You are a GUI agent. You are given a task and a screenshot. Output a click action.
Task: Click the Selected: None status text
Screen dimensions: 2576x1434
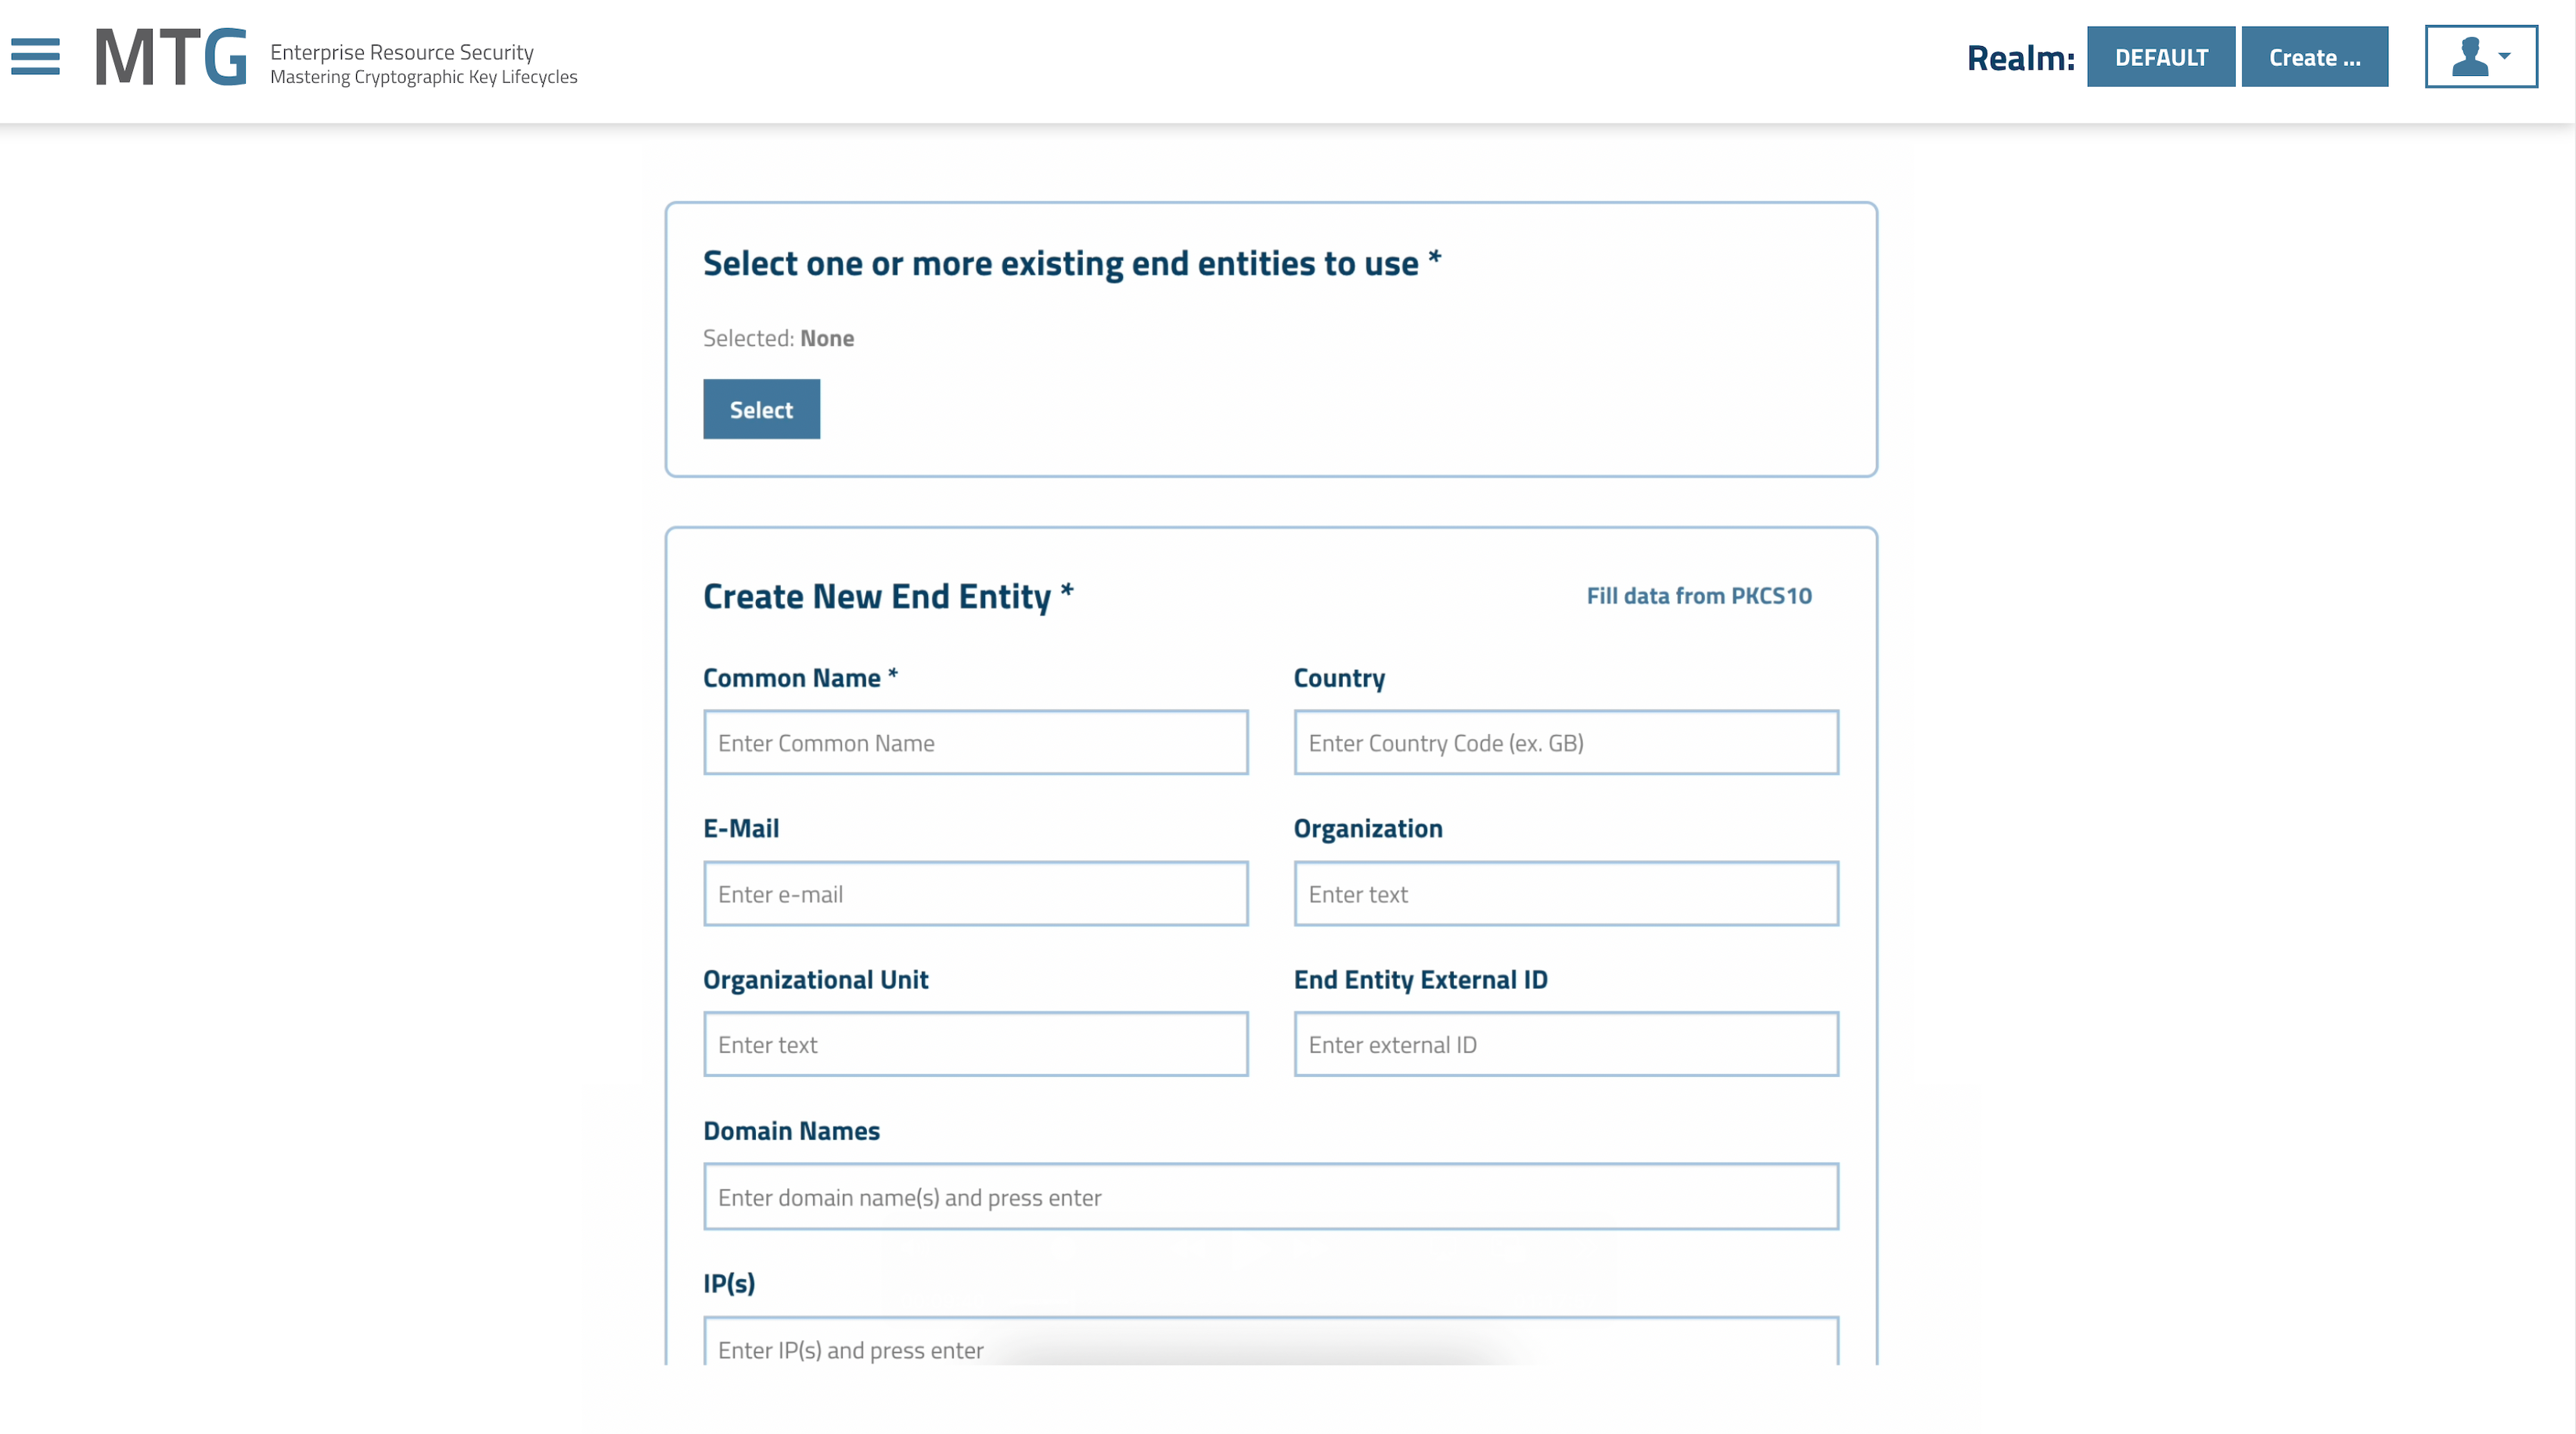point(778,338)
